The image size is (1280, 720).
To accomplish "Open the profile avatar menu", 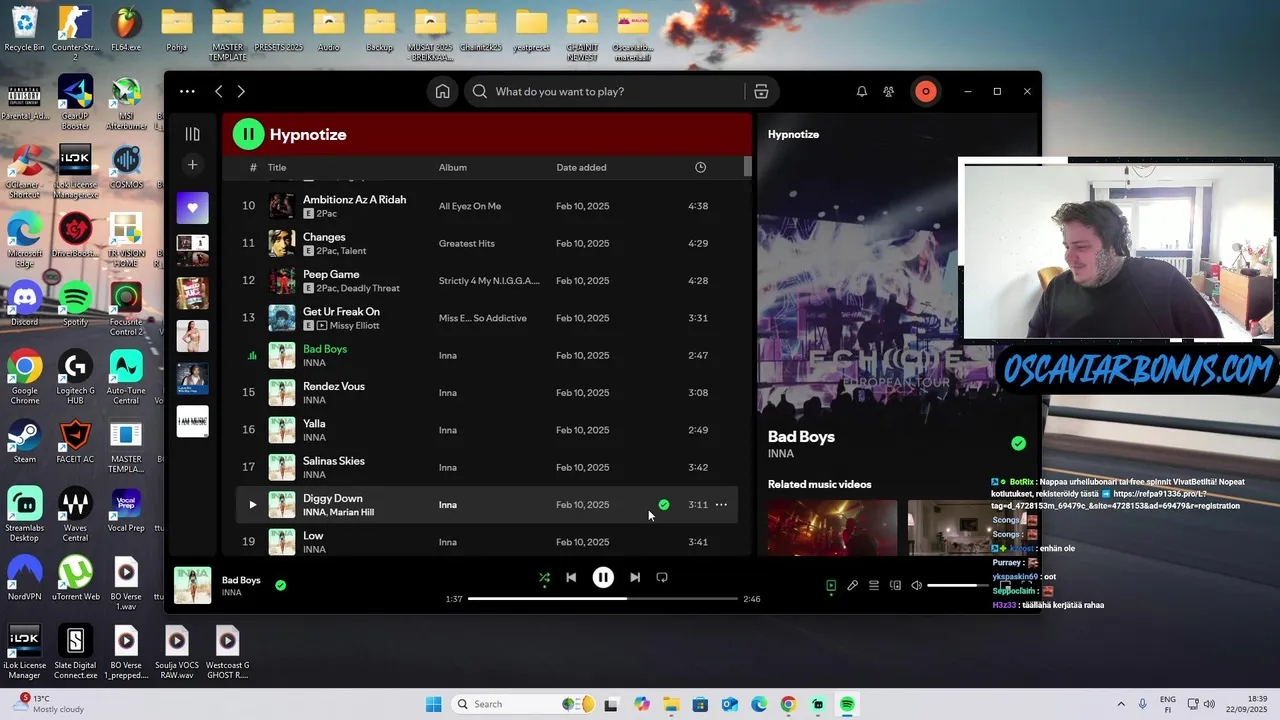I will [926, 91].
